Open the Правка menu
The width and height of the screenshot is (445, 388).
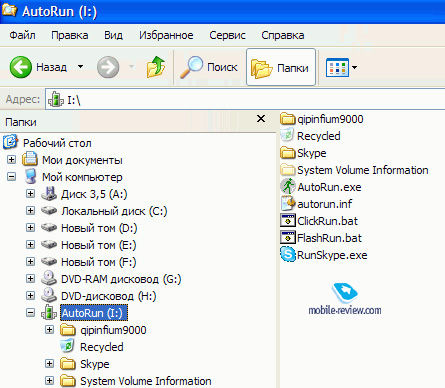pos(70,35)
